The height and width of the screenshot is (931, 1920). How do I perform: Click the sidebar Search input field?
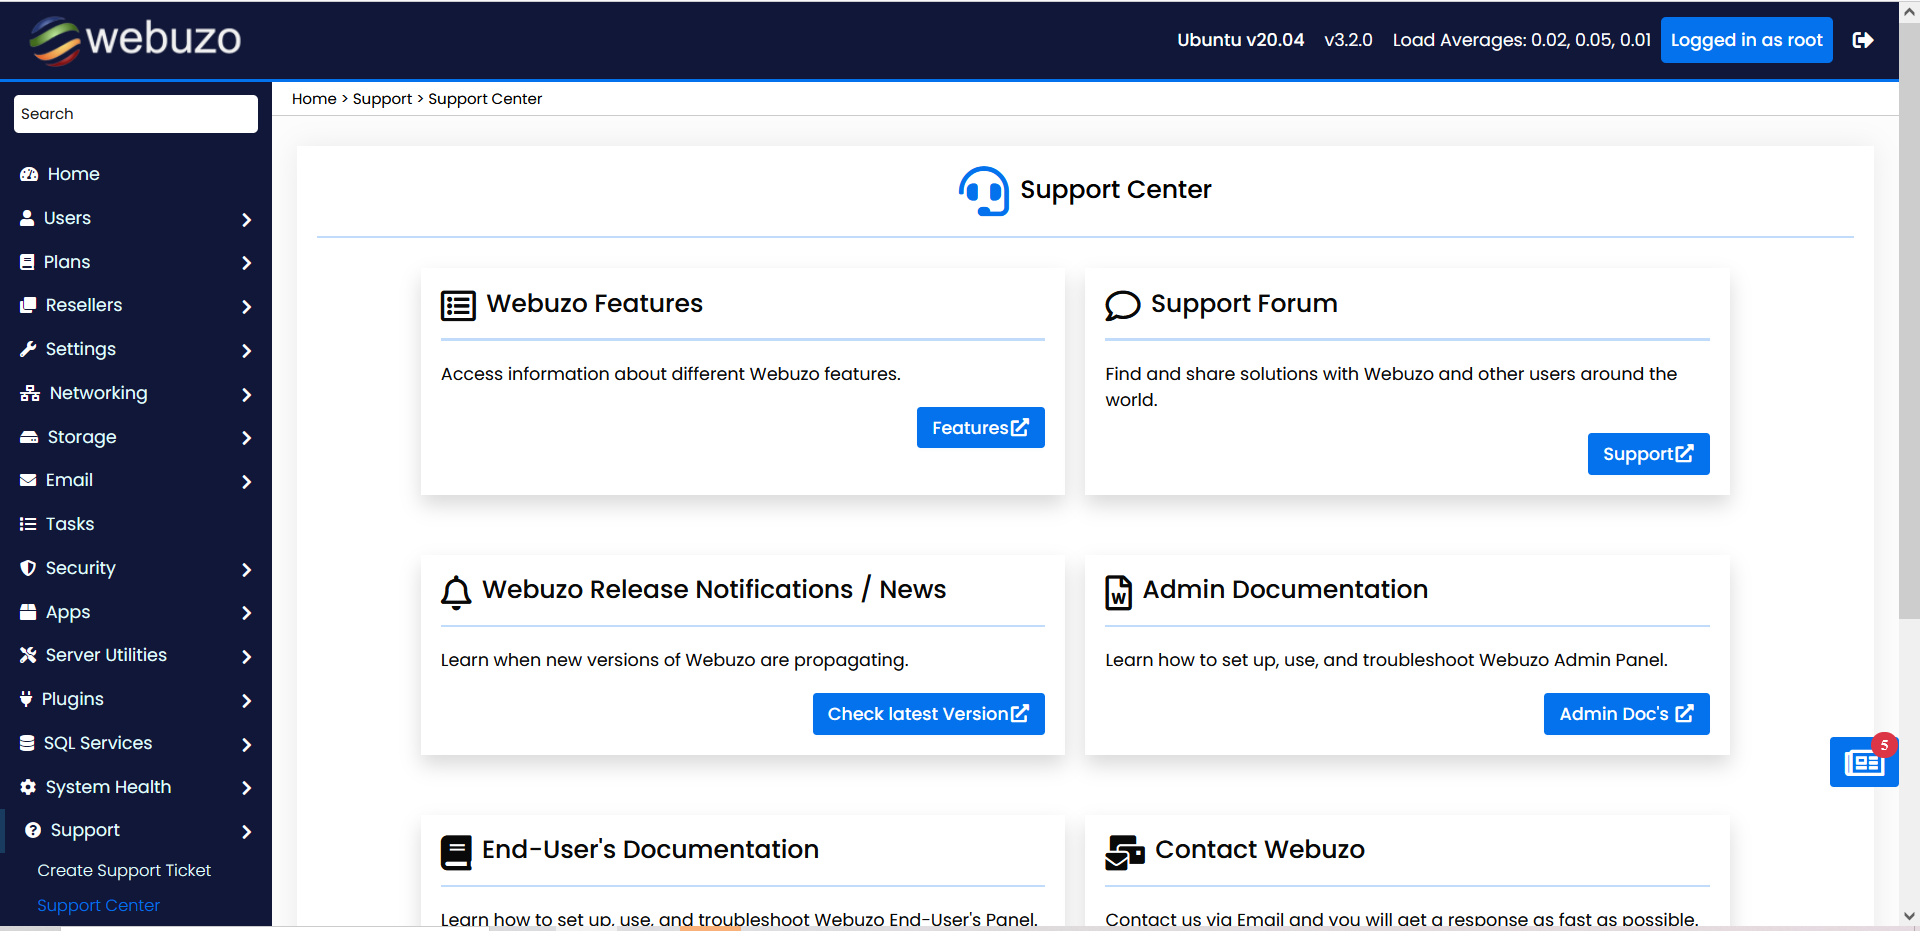click(136, 114)
